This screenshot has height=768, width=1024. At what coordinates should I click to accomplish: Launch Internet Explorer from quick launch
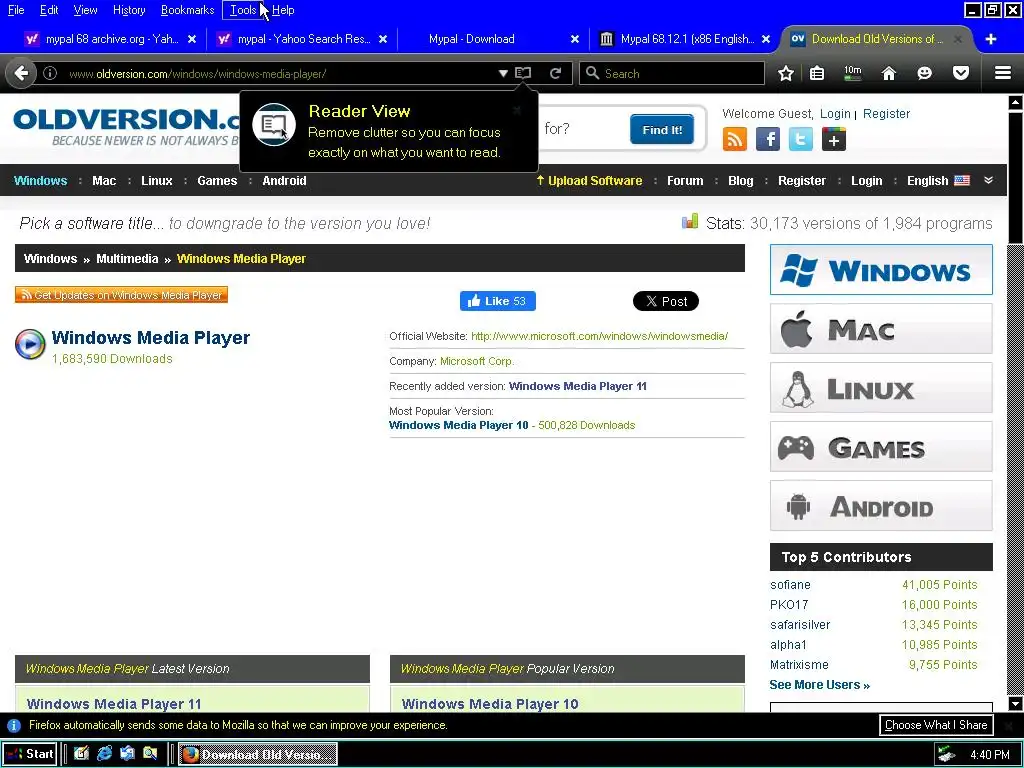(104, 754)
